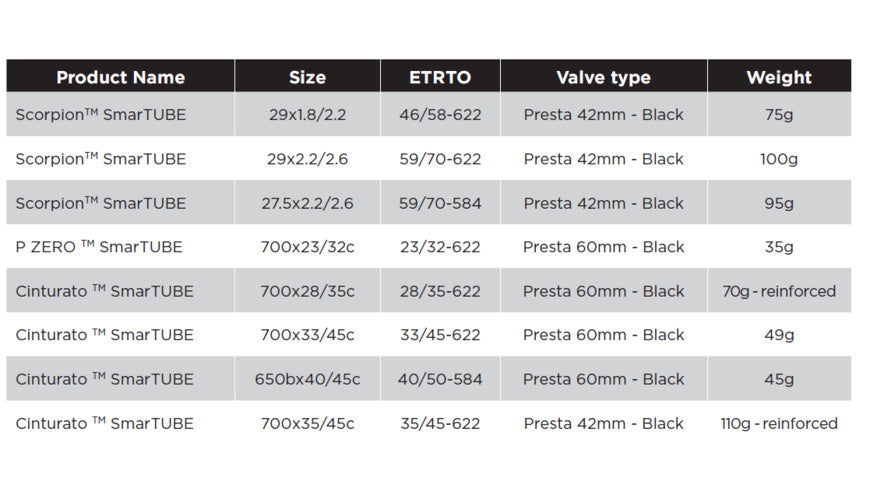Image resolution: width=870 pixels, height=489 pixels.
Task: Click the Product Name column header
Action: (x=120, y=77)
